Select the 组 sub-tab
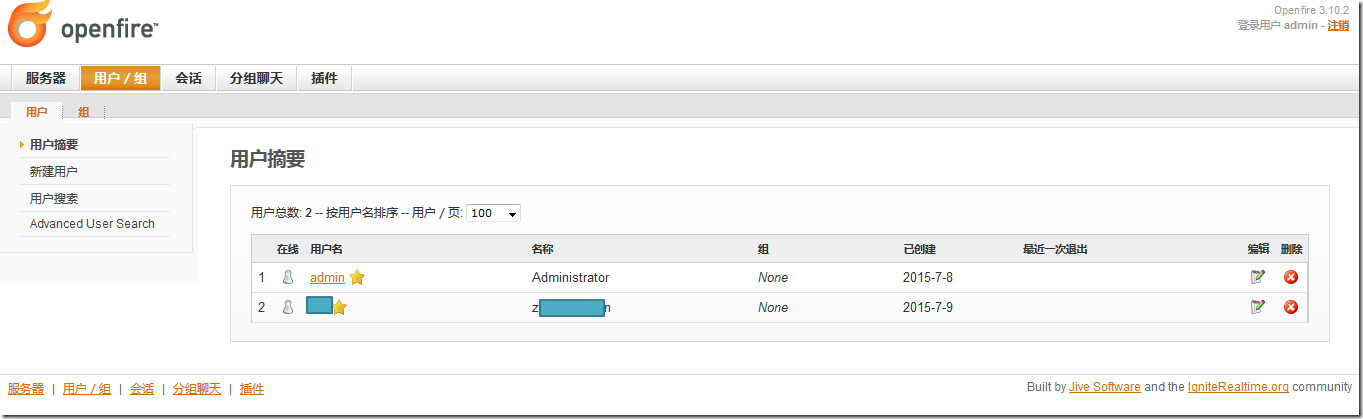This screenshot has height=419, width=1363. (x=84, y=112)
